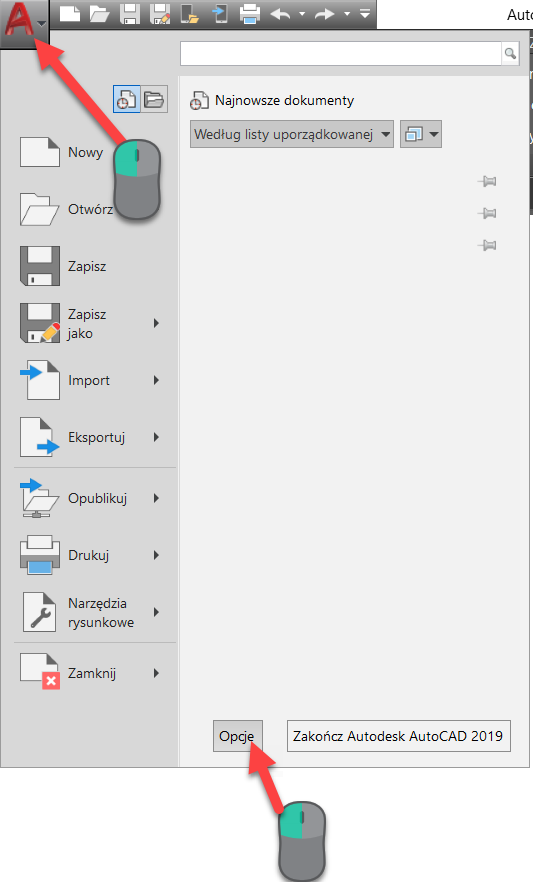Open the 'Według listy uporządkowanej' dropdown
This screenshot has height=882, width=533.
[x=292, y=134]
